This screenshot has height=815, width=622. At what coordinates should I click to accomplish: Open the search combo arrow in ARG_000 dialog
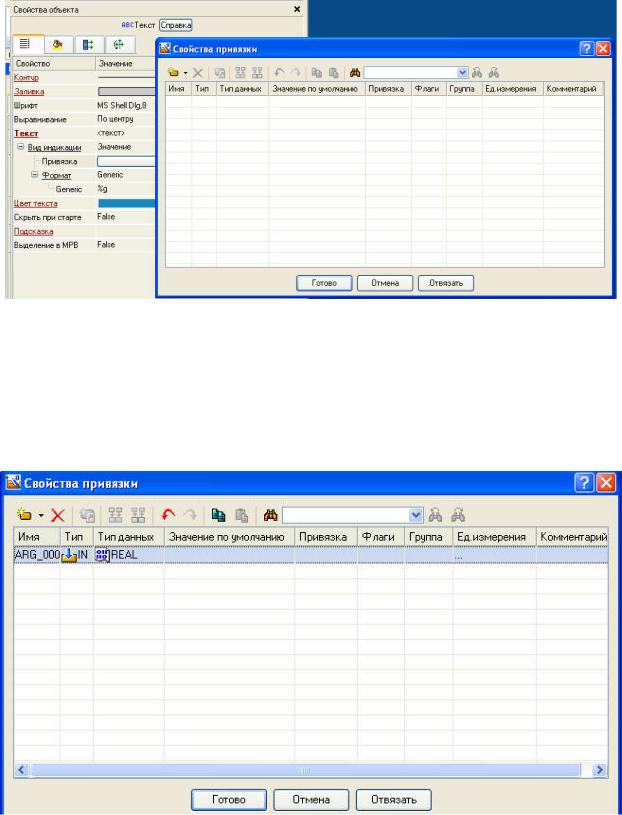(416, 515)
